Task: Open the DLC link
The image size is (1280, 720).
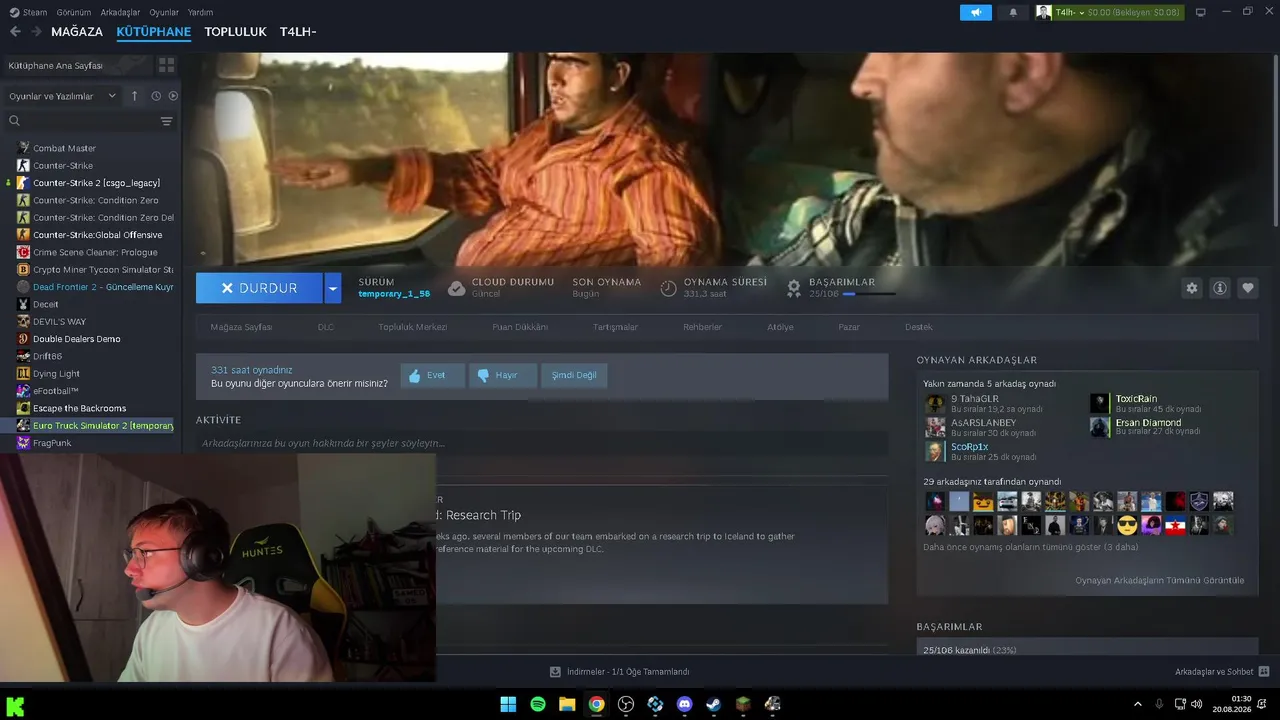Action: 326,327
